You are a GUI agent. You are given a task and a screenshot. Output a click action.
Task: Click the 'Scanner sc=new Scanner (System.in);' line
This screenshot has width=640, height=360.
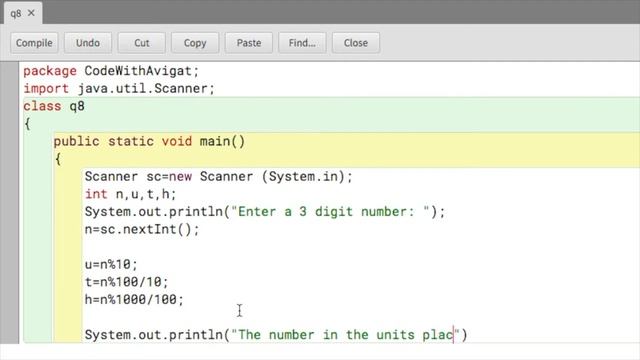point(218,177)
